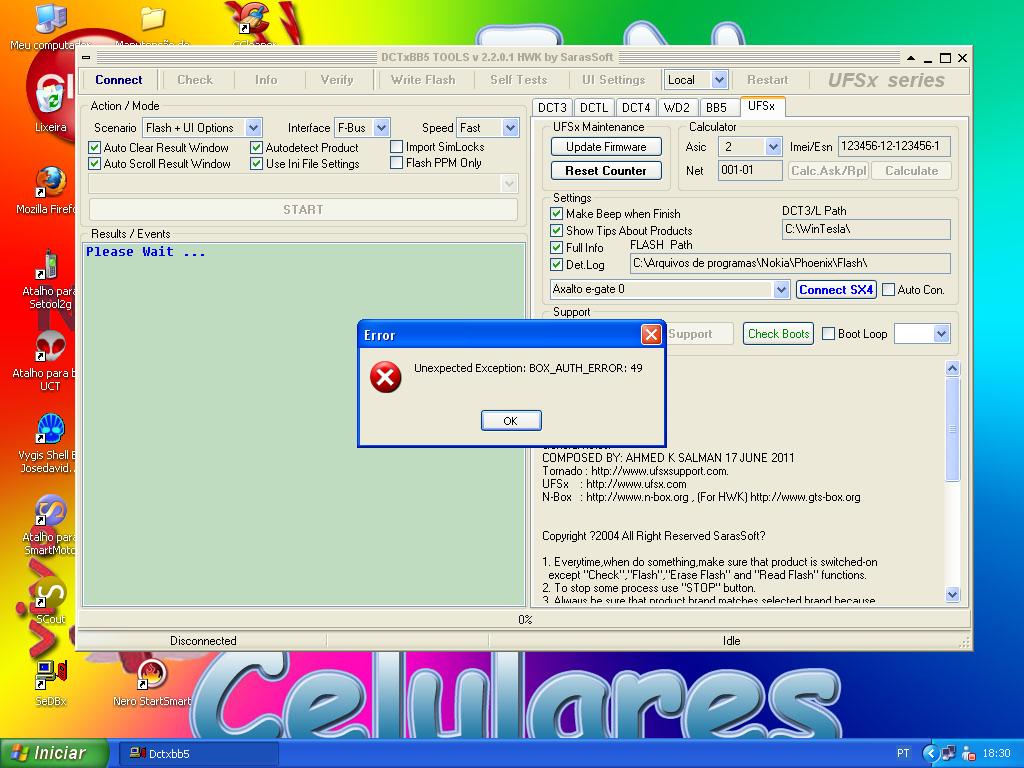
Task: Click OK in the Error dialog
Action: [x=511, y=421]
